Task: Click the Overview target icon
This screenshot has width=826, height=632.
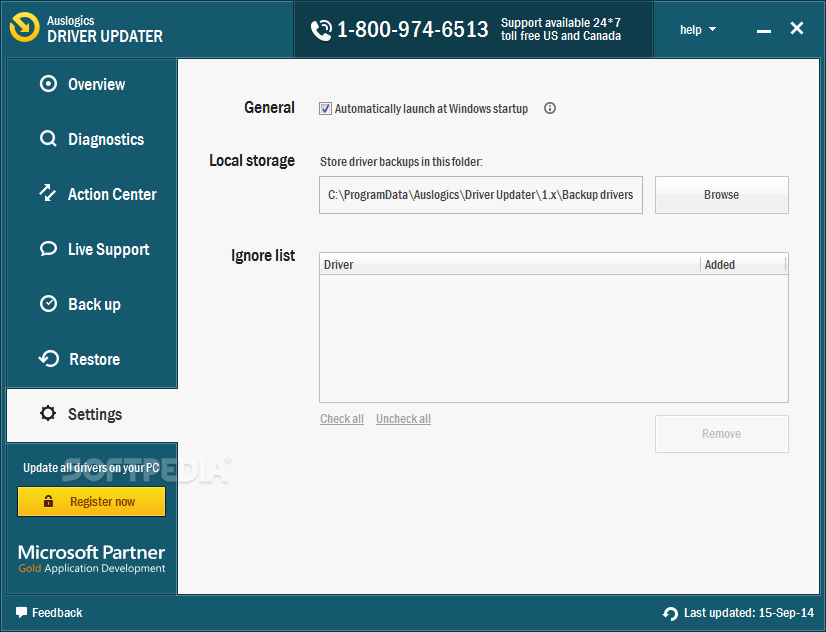Action: tap(48, 84)
